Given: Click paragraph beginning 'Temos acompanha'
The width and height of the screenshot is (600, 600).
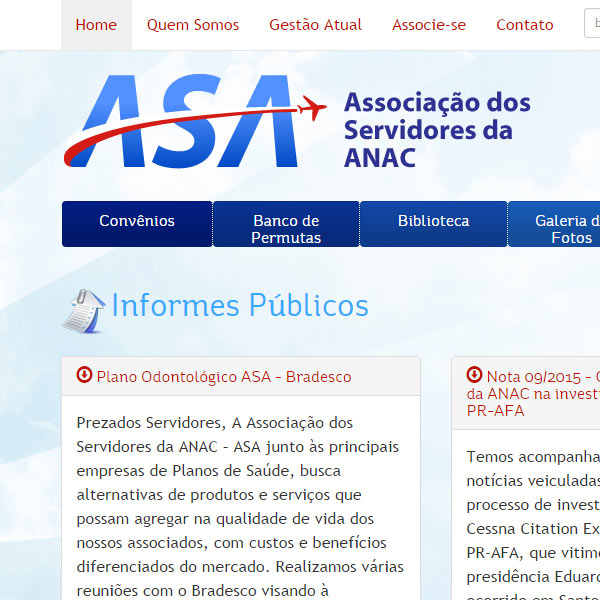Looking at the screenshot, I should 533,528.
